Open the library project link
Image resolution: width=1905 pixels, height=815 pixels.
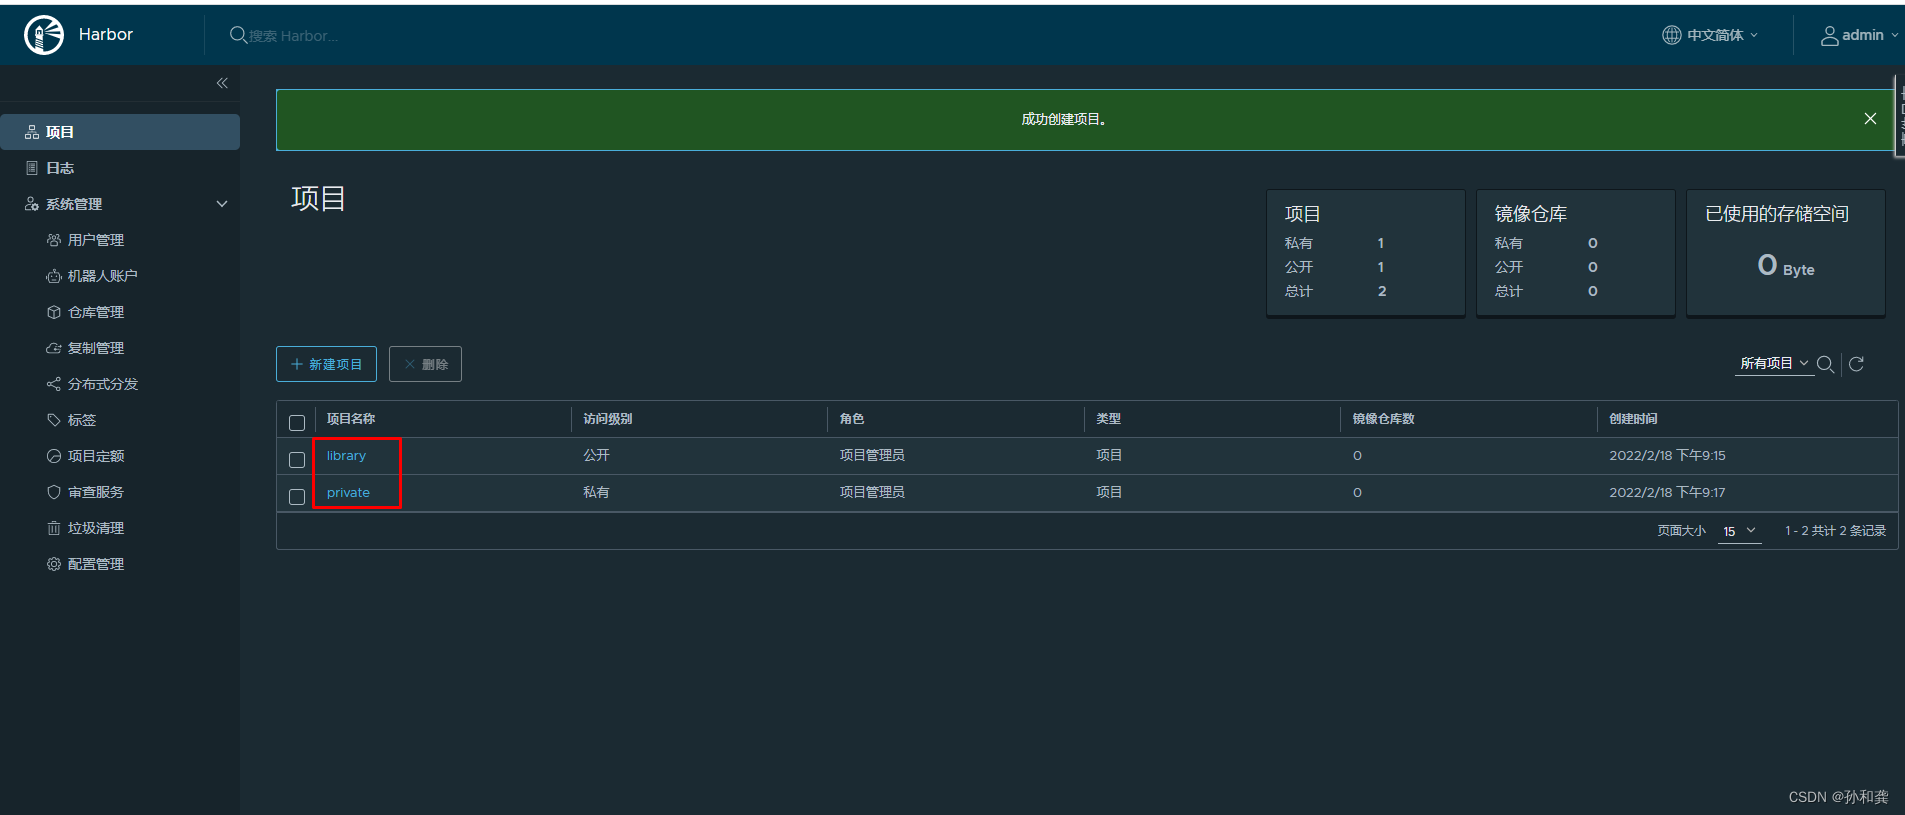tap(346, 456)
